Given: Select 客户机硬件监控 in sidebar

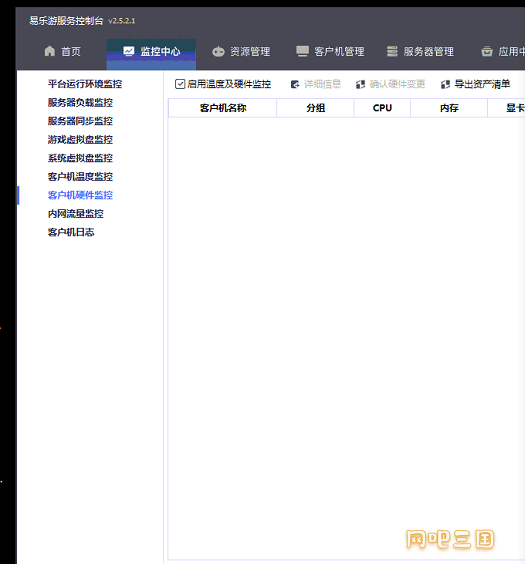Looking at the screenshot, I should (80, 195).
